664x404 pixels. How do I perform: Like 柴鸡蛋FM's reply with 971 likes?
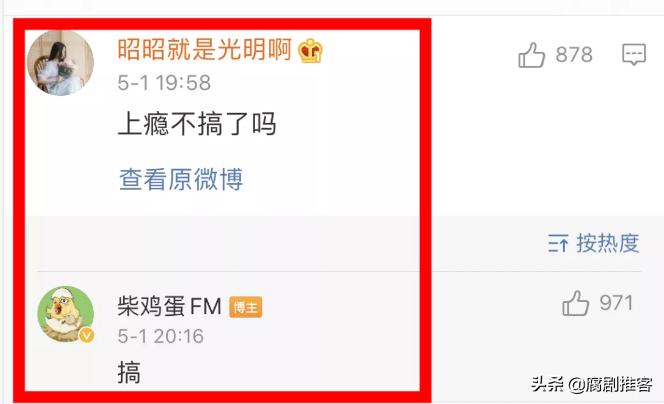pos(575,303)
